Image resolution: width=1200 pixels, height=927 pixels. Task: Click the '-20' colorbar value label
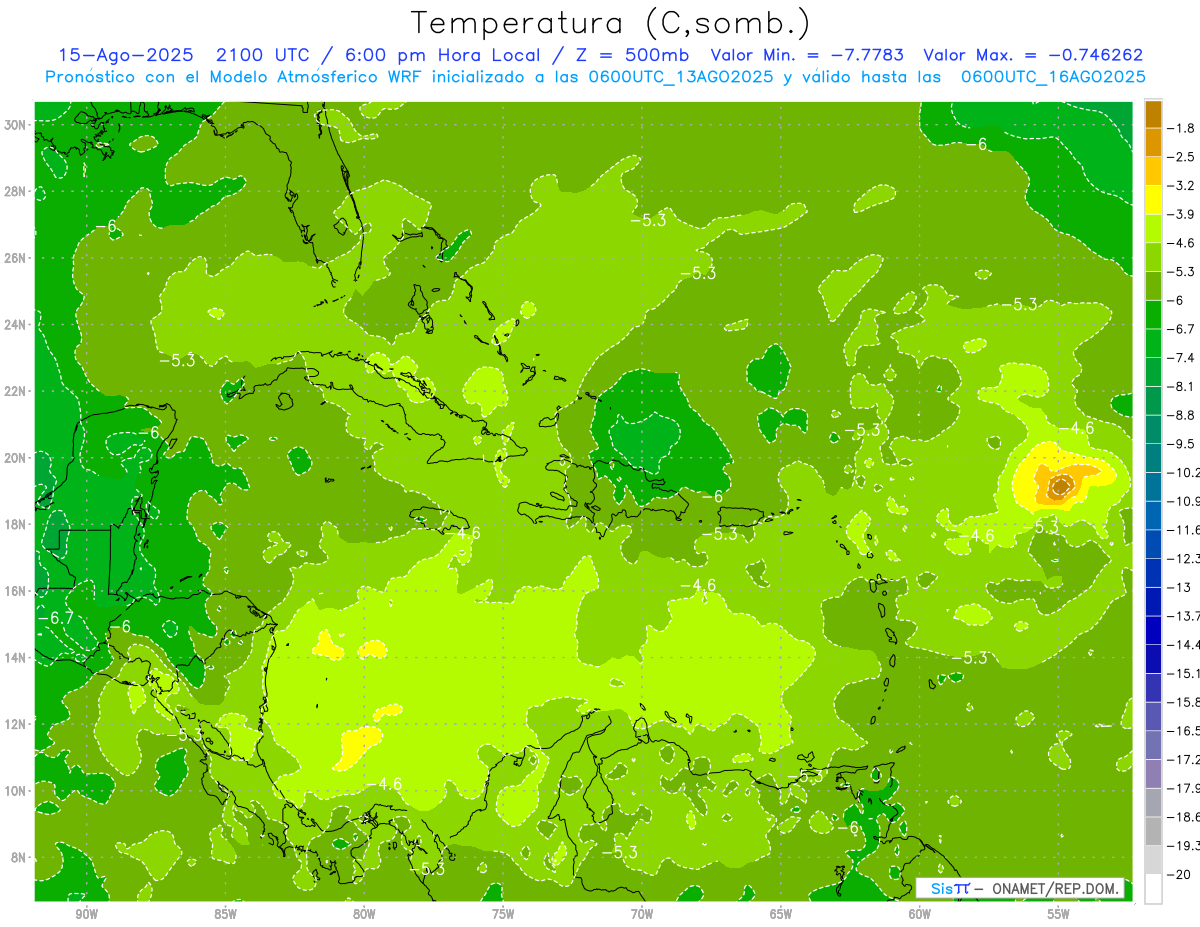pyautogui.click(x=1180, y=874)
